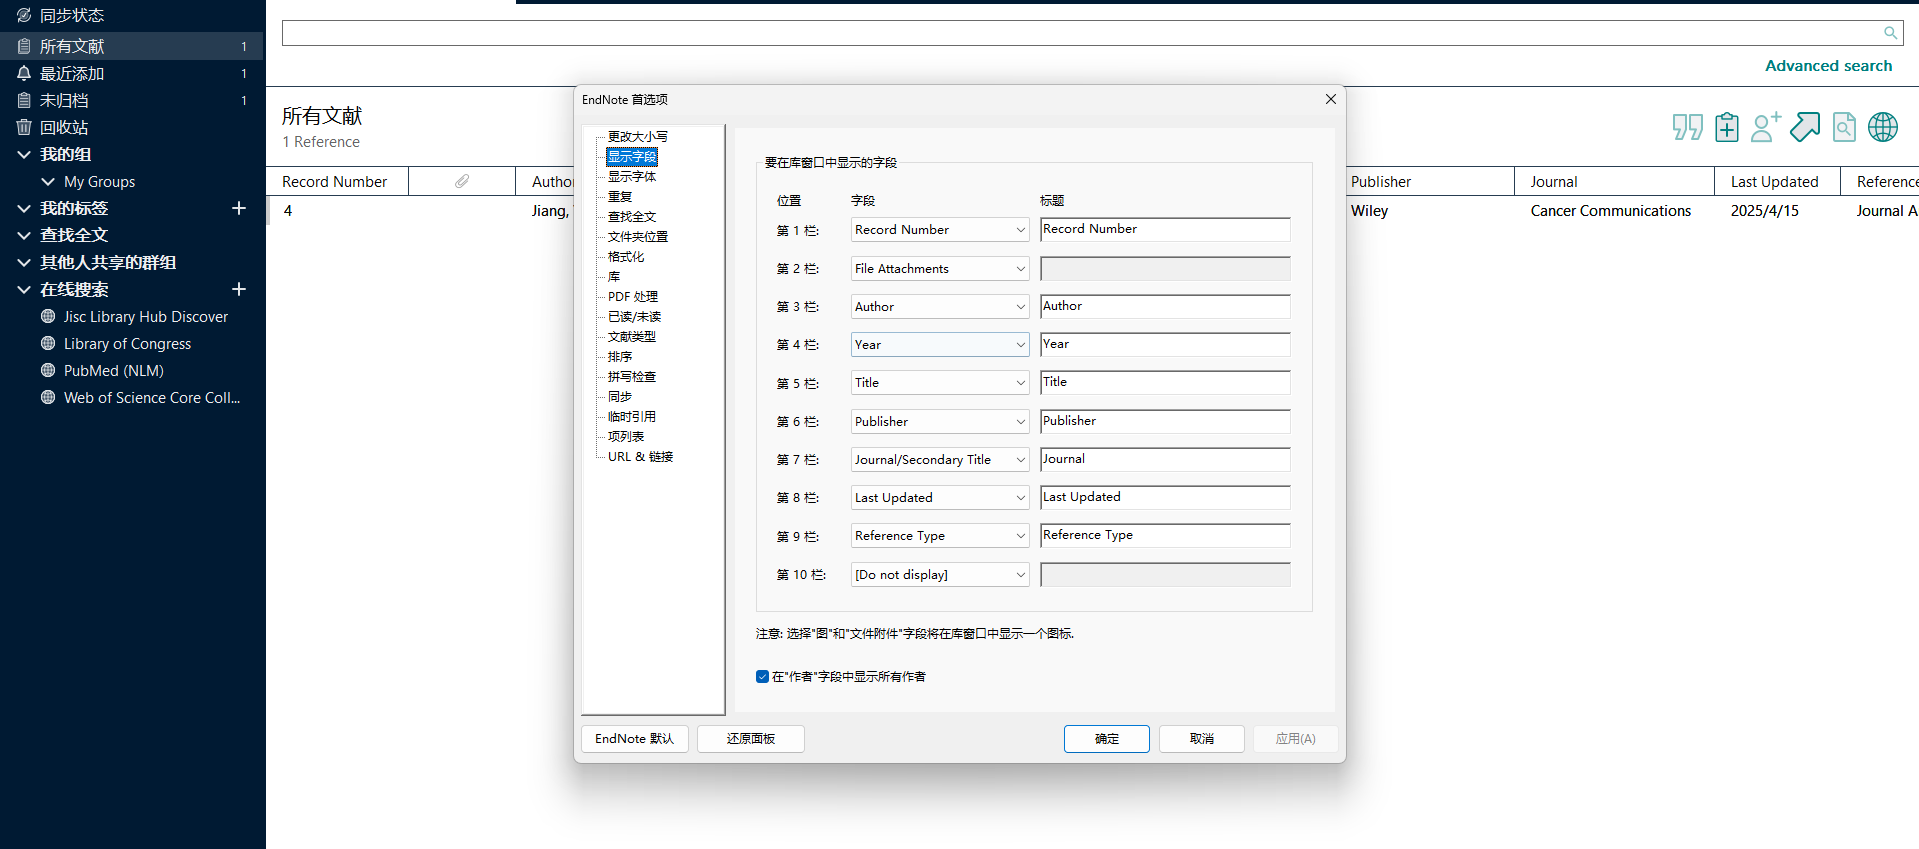Open column 2 field dropdown File Attachments
This screenshot has width=1919, height=849.
click(939, 269)
